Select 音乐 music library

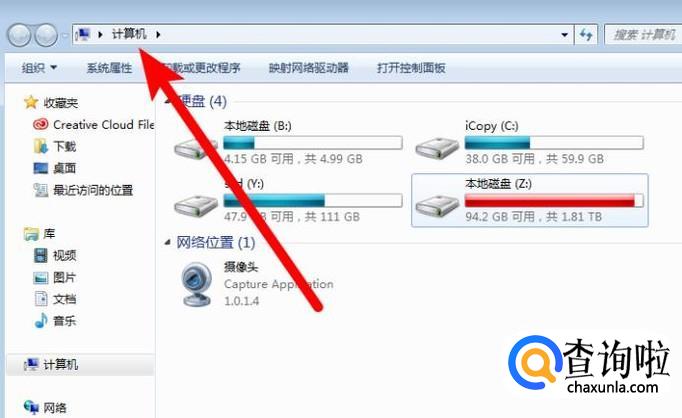click(55, 321)
